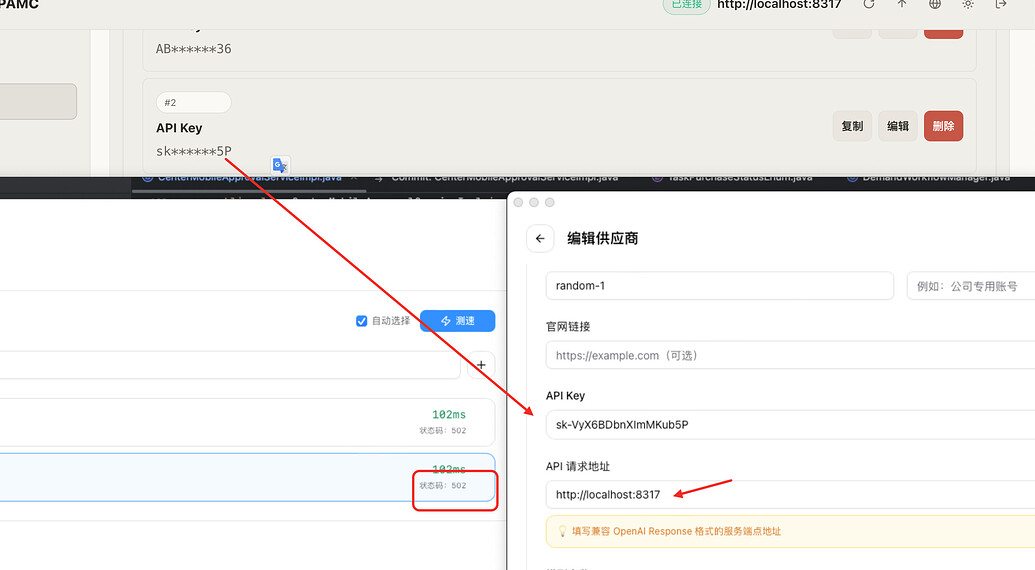This screenshot has height=570, width=1035.
Task: Click the upward arrow icon in the top bar
Action: [x=902, y=4]
